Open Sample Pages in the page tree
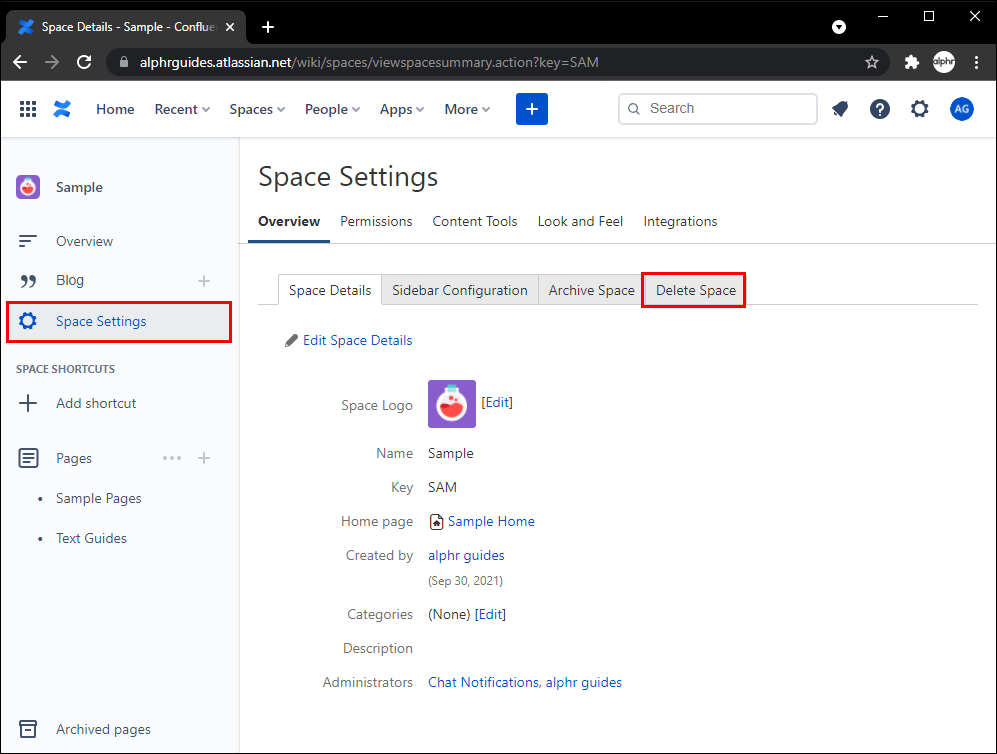997x754 pixels. [x=98, y=498]
